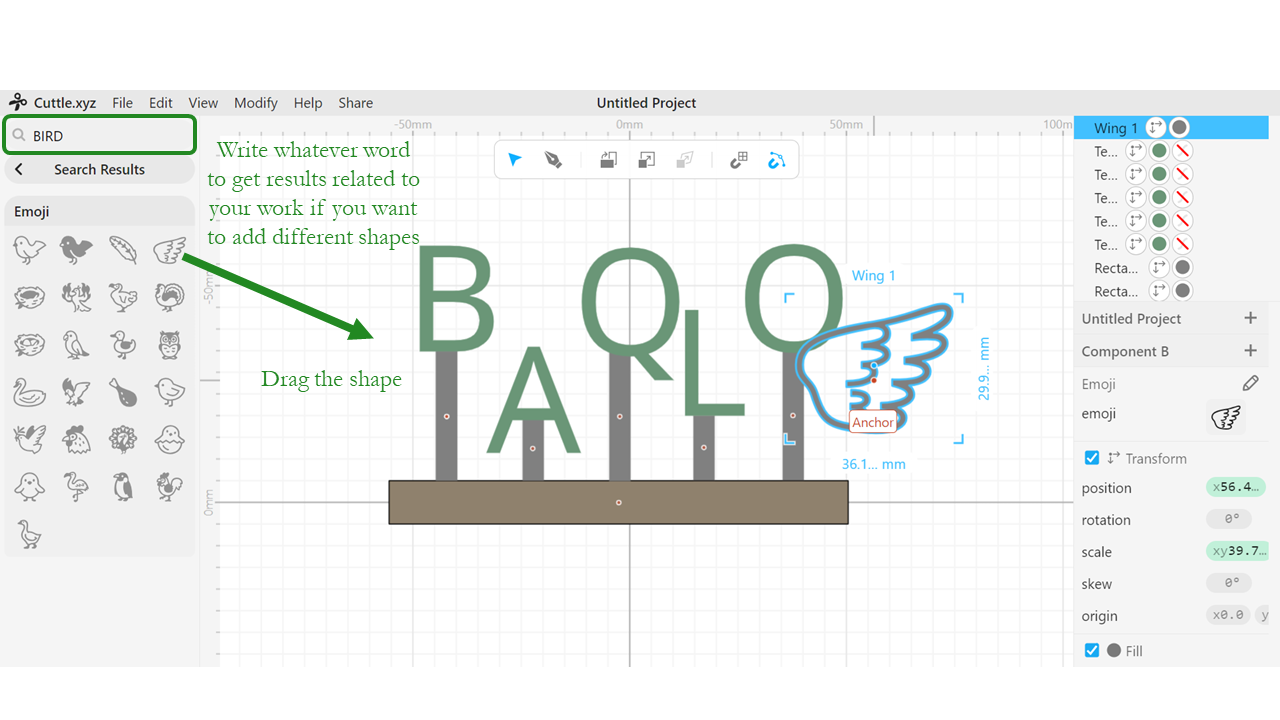Pick the dodo emoji
This screenshot has height=720, width=1280.
tap(123, 297)
